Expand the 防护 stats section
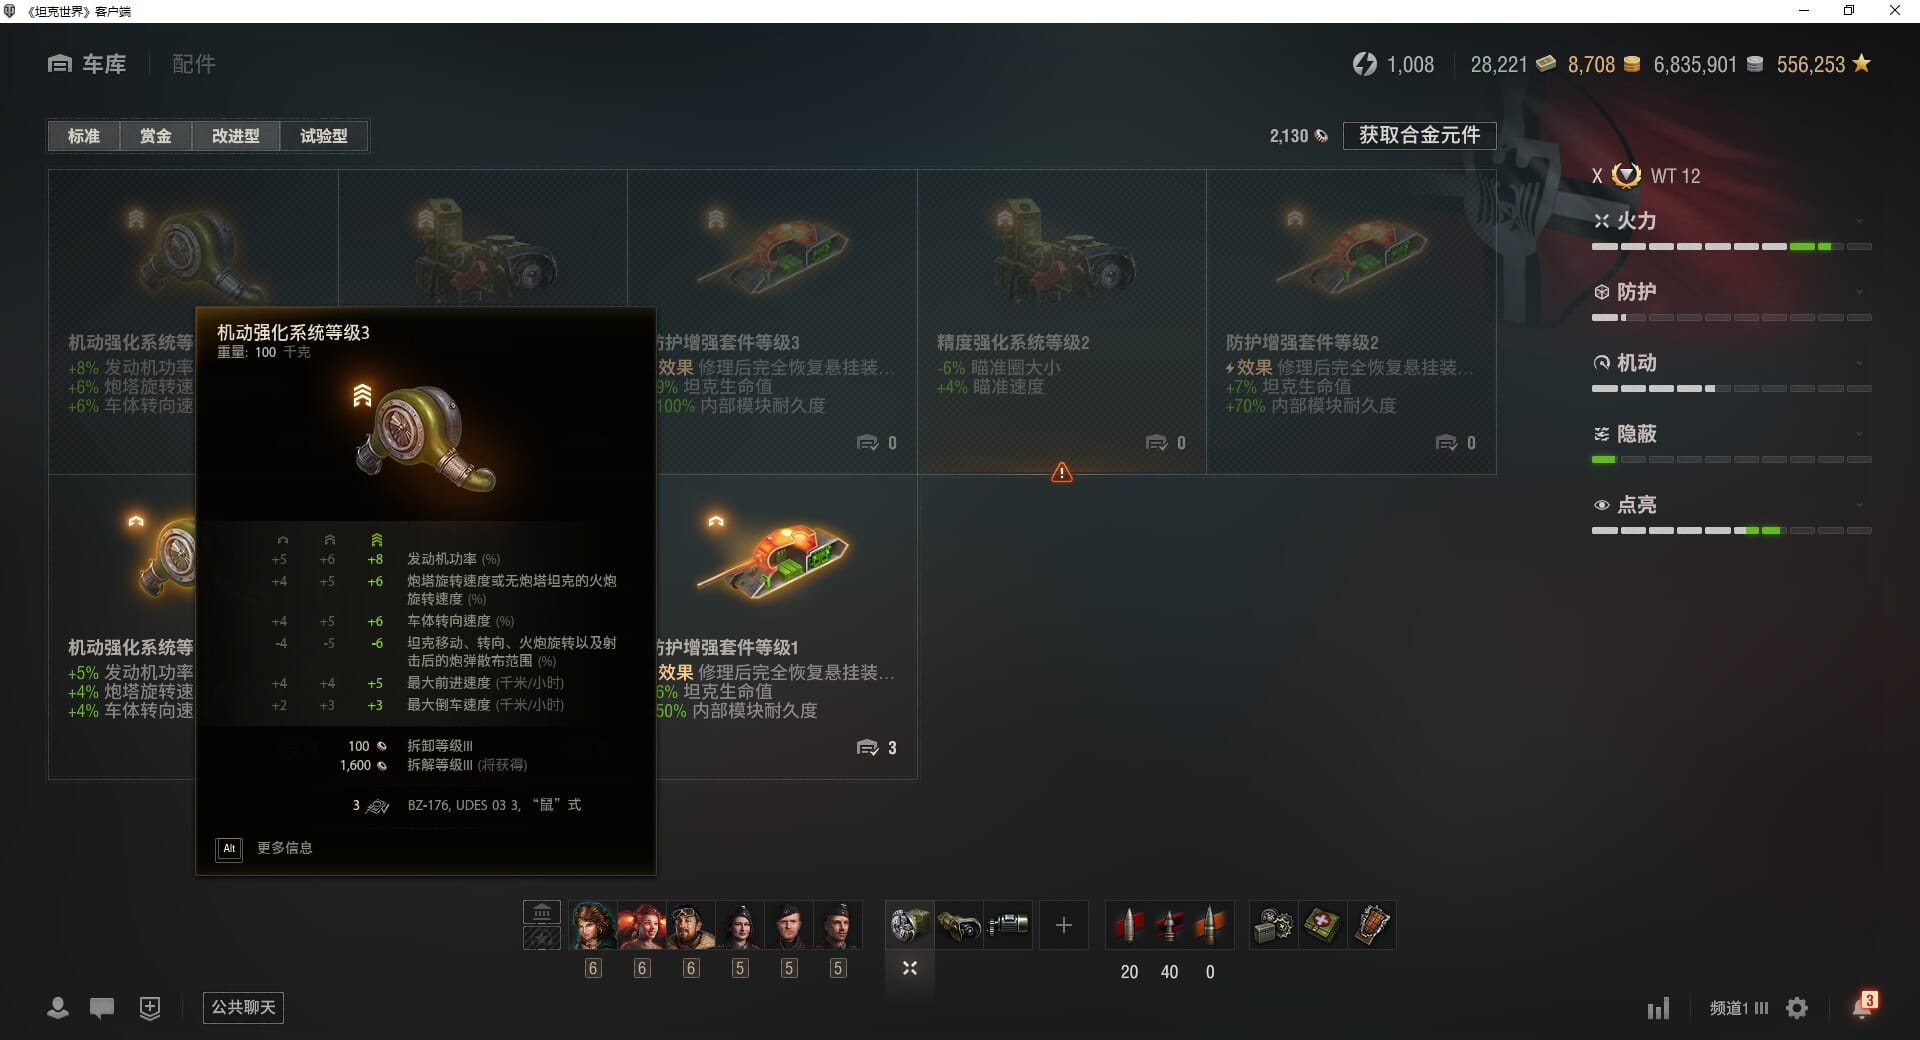This screenshot has height=1040, width=1920. 1732,292
